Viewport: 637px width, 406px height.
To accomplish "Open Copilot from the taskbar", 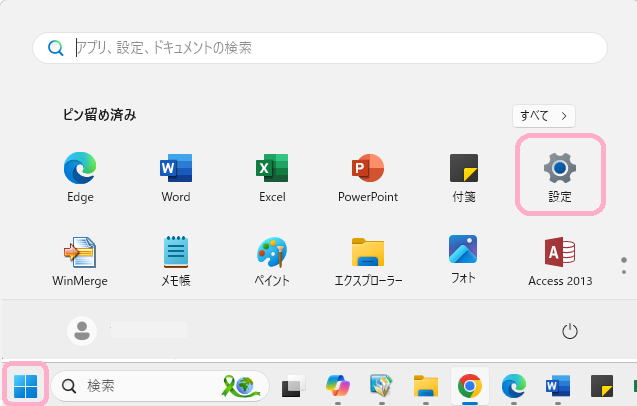I will point(338,385).
